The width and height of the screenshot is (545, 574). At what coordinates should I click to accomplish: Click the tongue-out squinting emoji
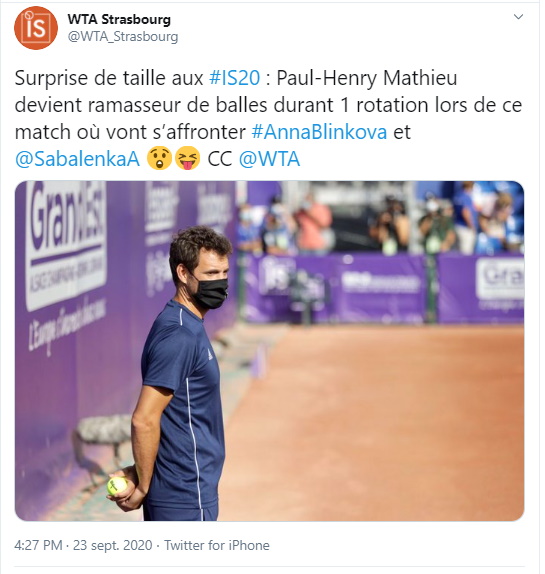(x=187, y=158)
